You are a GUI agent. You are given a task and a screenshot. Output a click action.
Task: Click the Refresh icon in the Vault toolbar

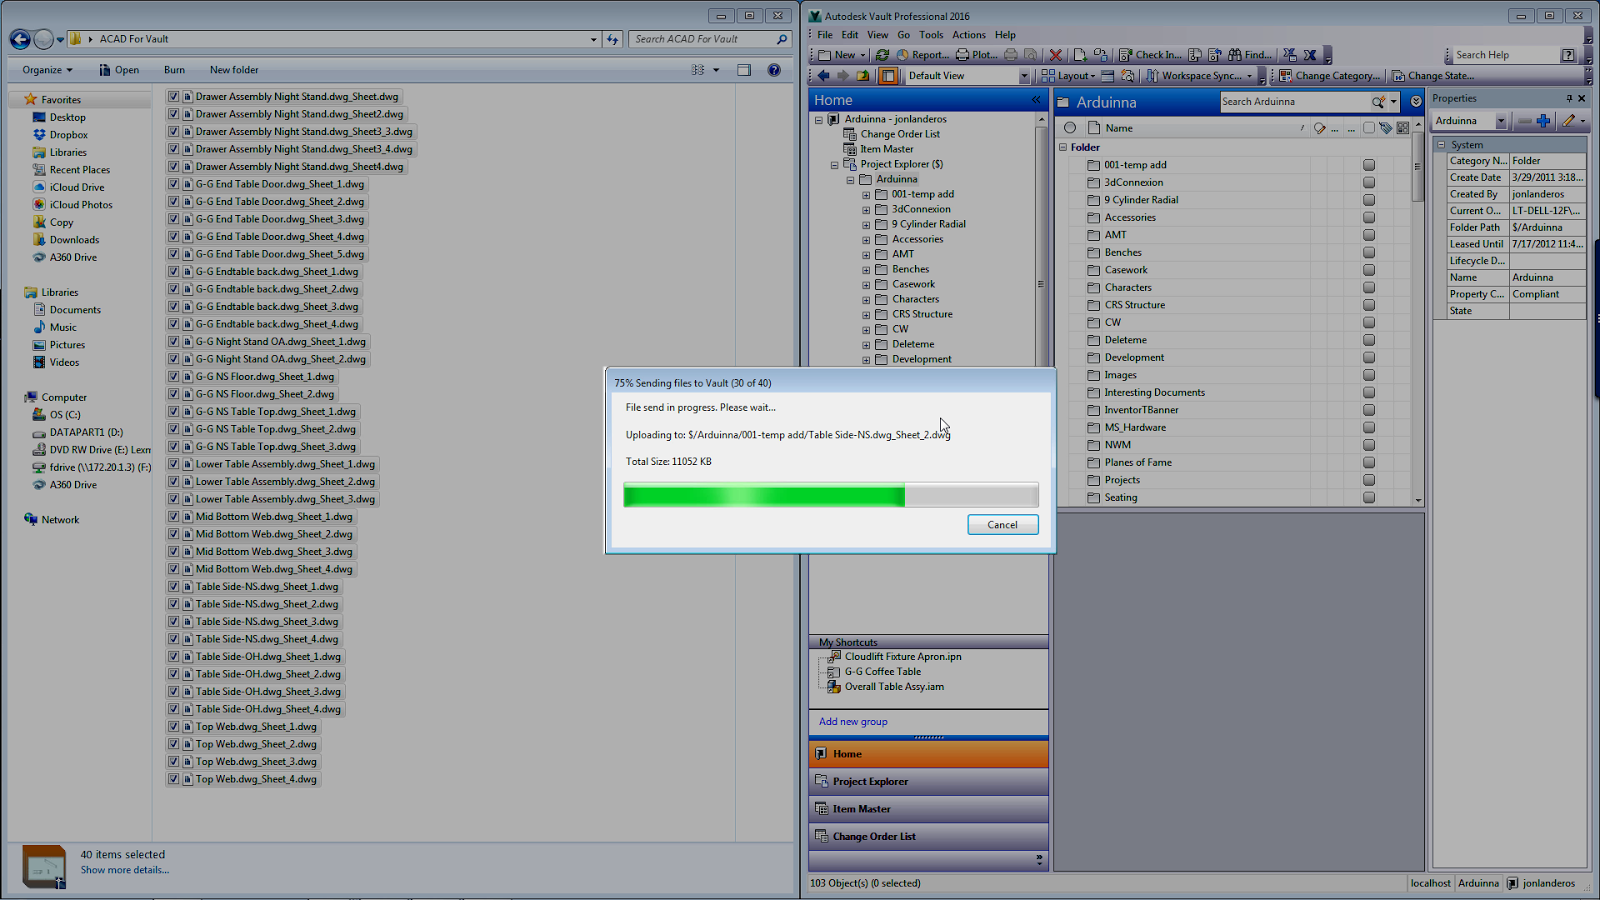[x=883, y=54]
